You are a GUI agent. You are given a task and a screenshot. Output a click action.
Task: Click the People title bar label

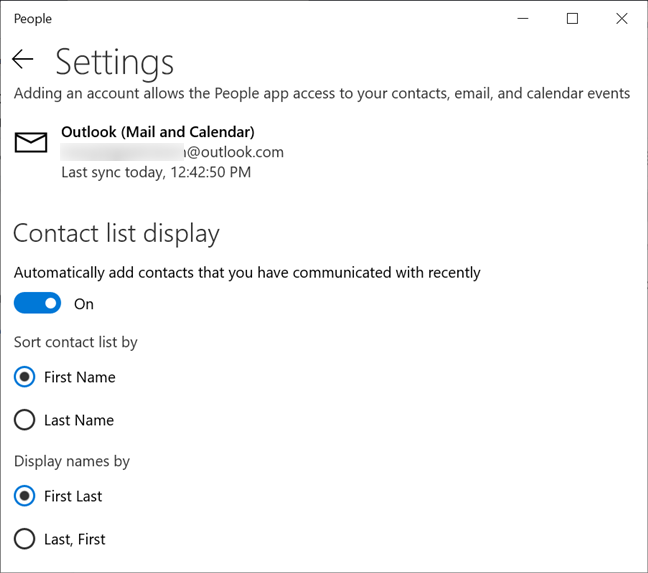(x=33, y=19)
